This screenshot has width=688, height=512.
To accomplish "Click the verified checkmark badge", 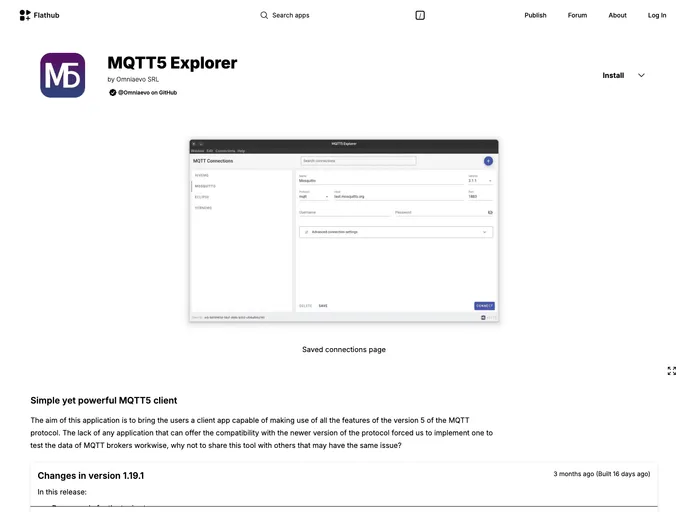I will point(113,93).
